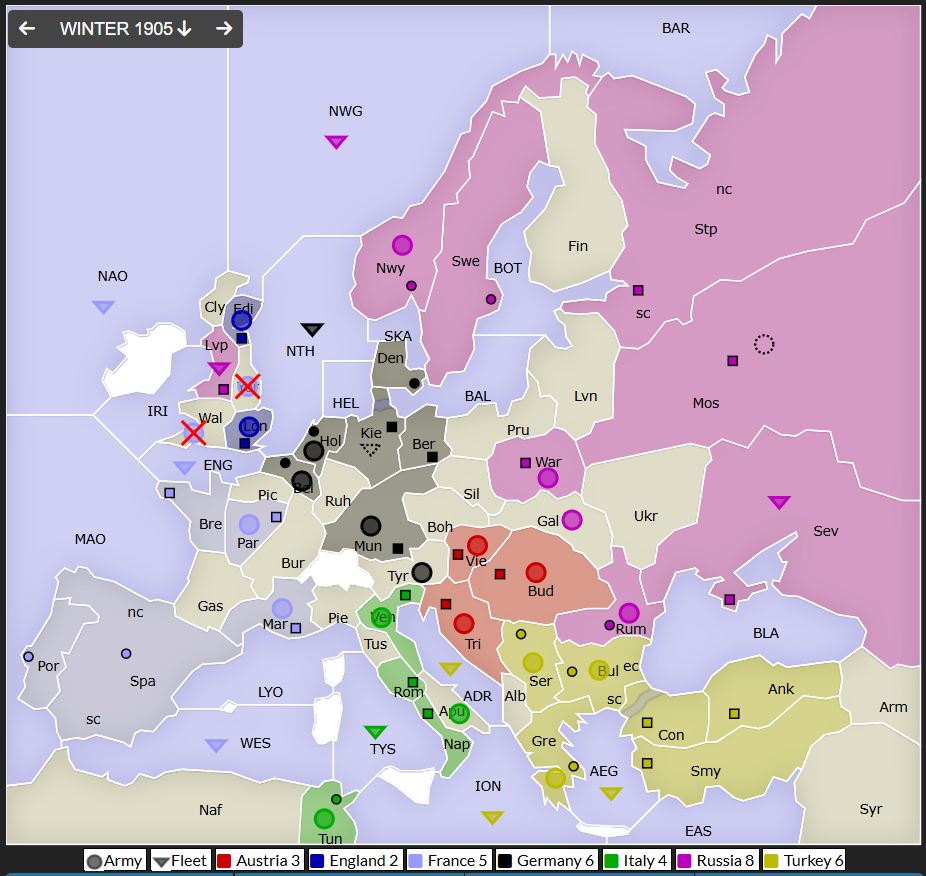The image size is (926, 876).
Task: Click the Turkish fleet in ION
Action: point(491,817)
